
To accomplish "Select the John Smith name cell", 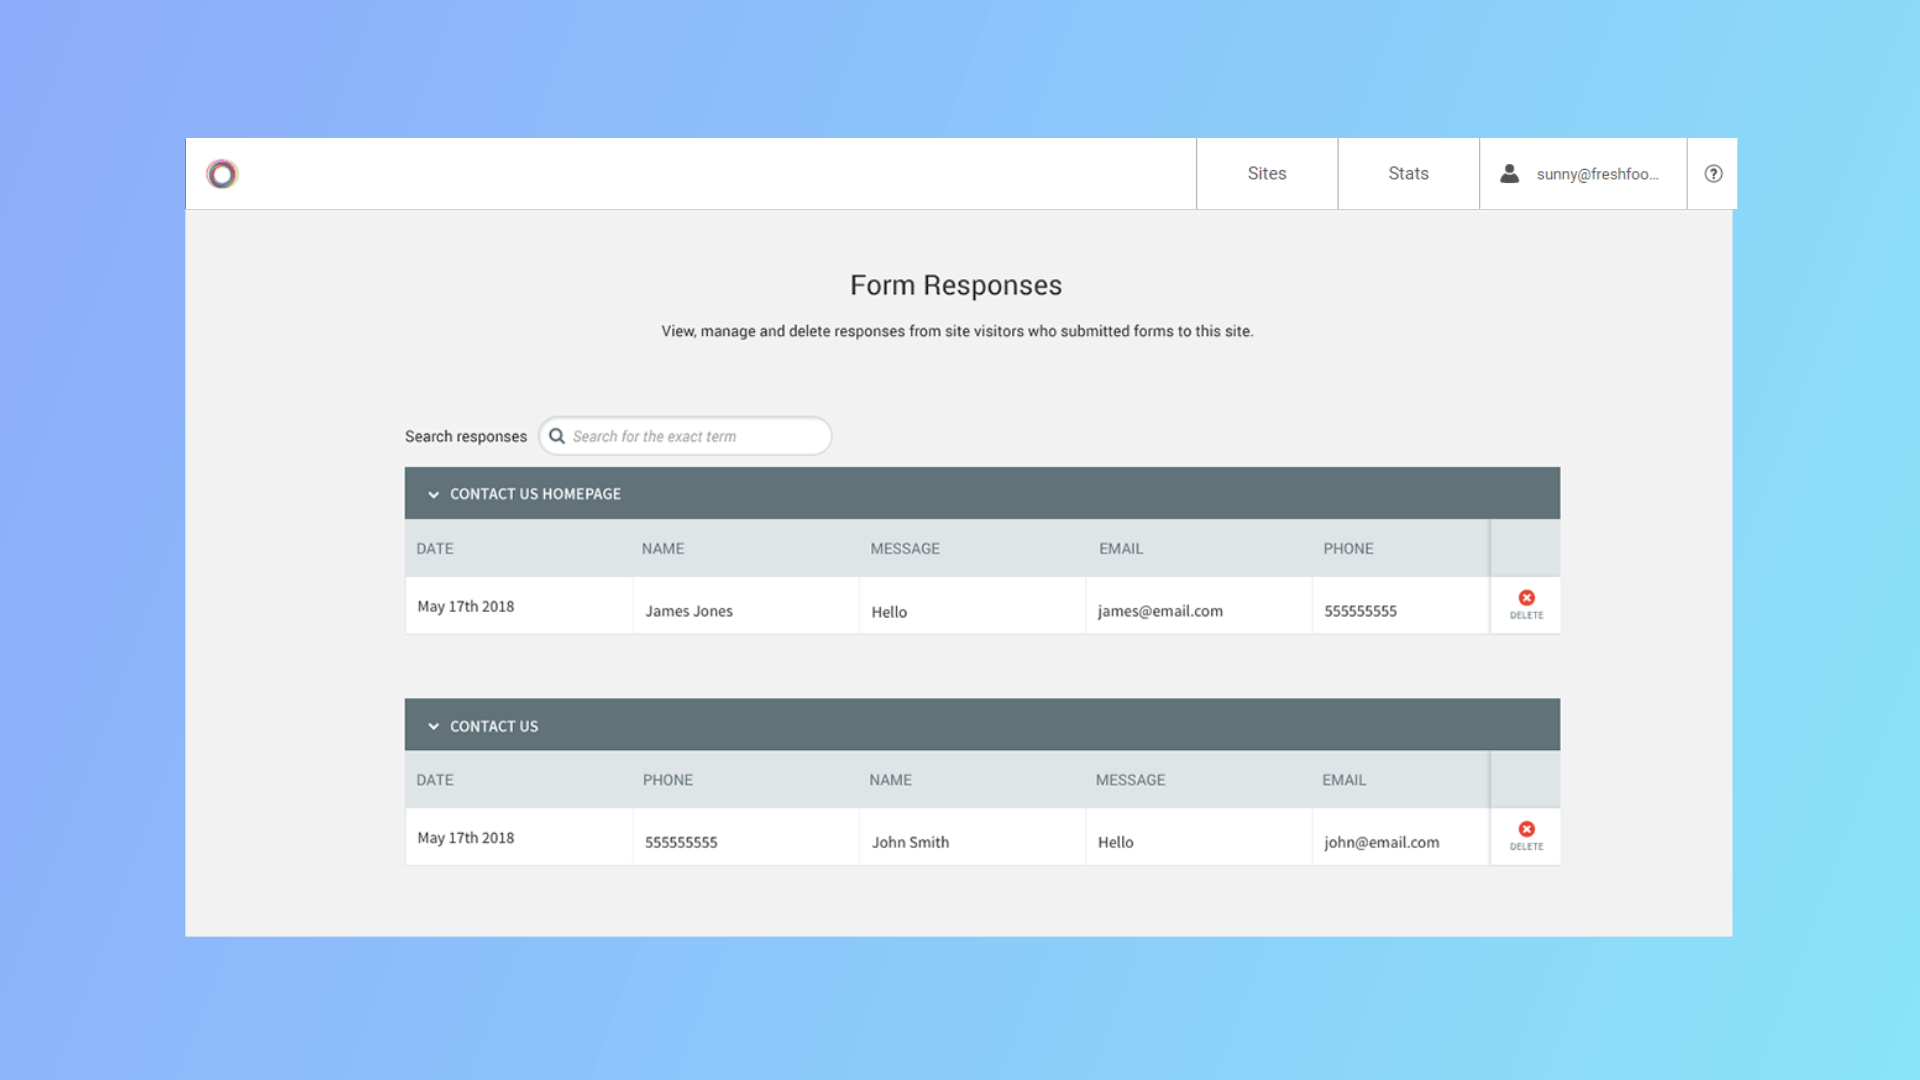I will coord(972,838).
